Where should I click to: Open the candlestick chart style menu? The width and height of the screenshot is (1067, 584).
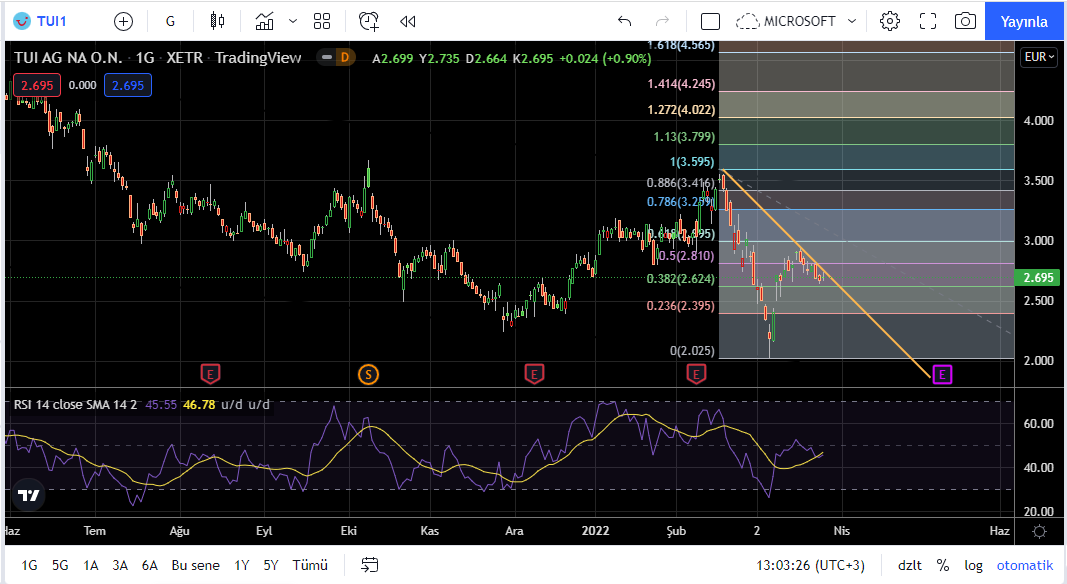click(217, 21)
